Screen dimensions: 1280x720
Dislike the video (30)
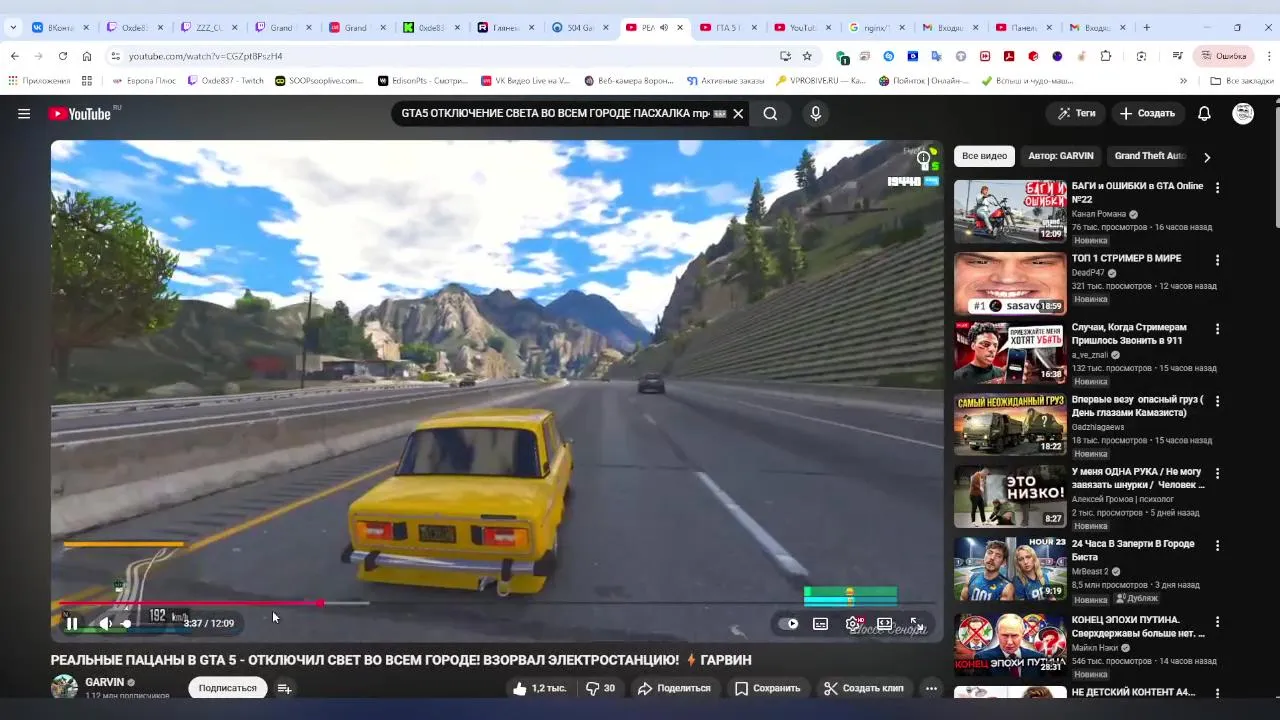point(600,688)
